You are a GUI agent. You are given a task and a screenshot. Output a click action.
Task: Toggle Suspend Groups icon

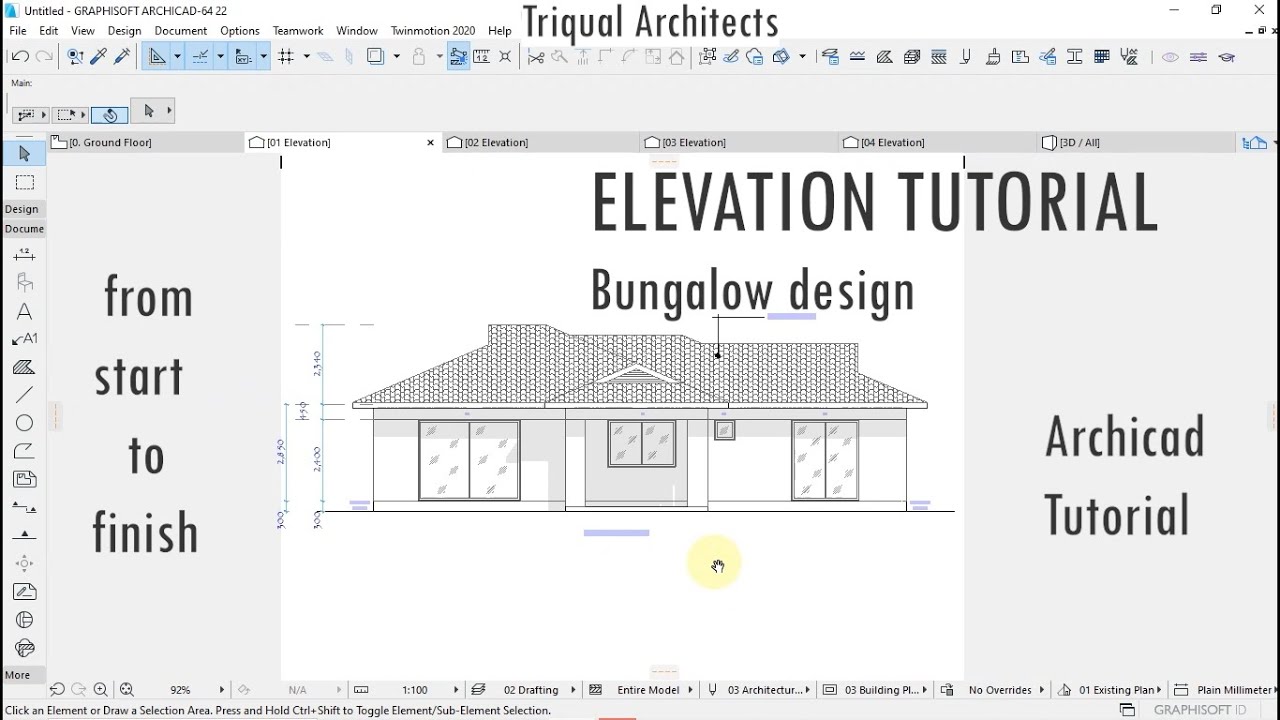click(419, 57)
